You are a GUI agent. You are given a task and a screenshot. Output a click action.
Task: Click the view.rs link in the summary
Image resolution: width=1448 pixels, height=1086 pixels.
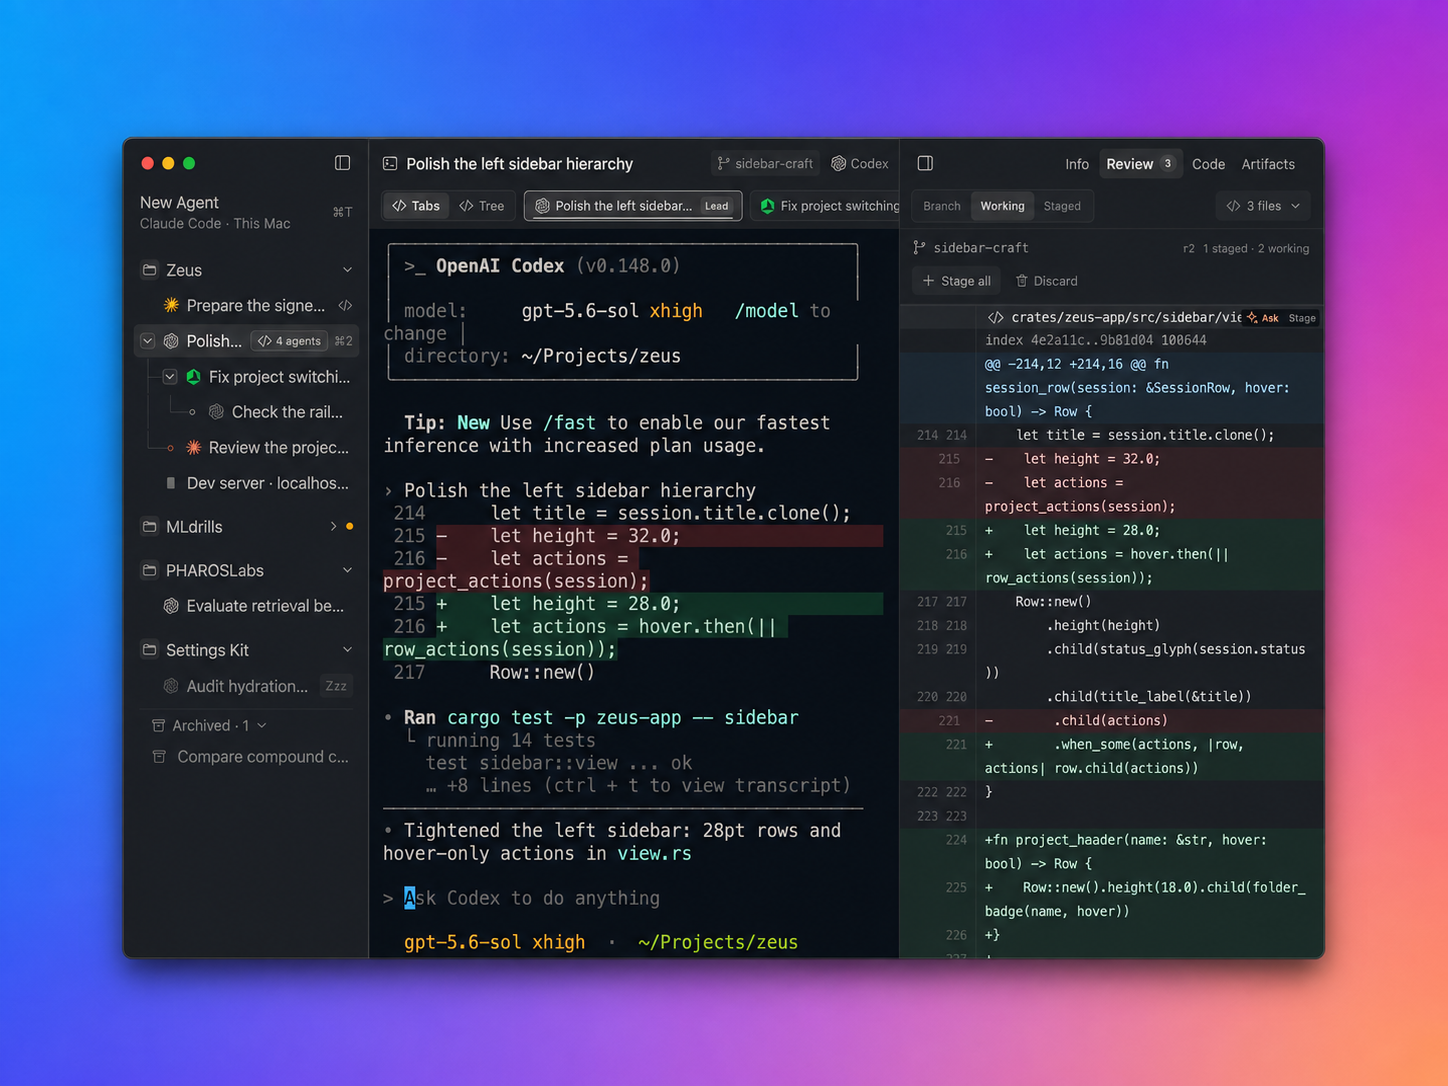[654, 854]
